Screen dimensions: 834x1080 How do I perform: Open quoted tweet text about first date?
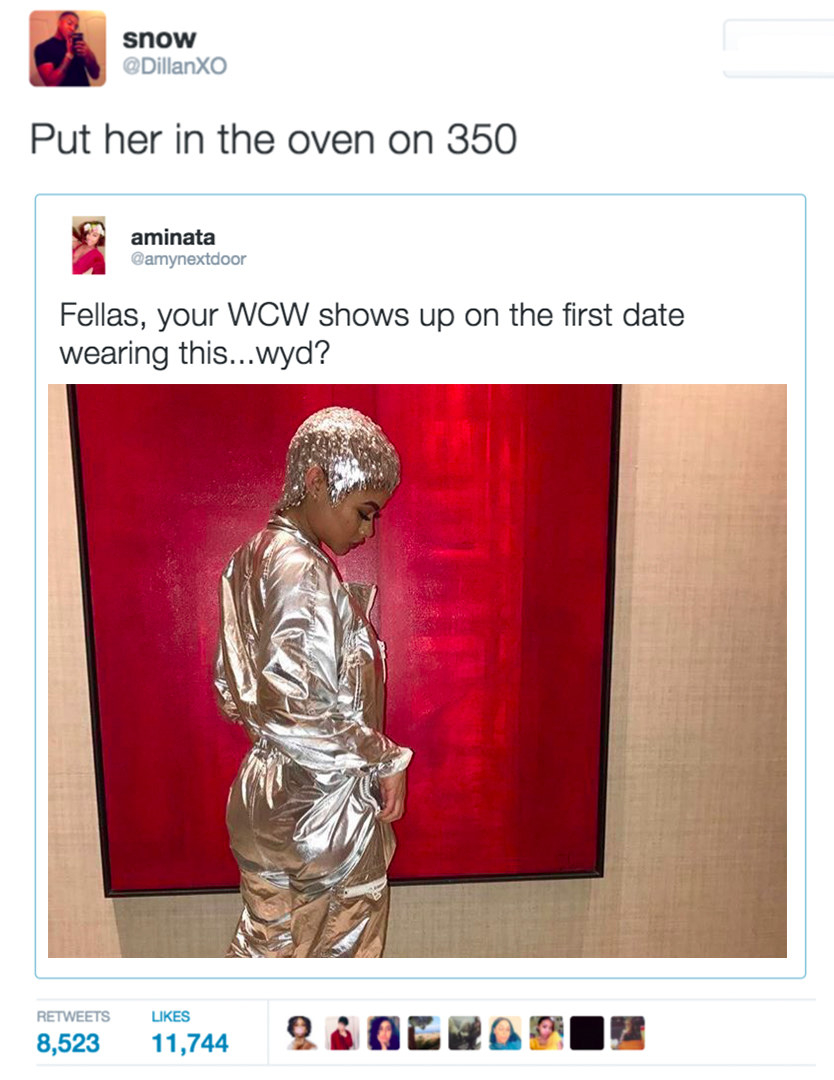tap(372, 334)
